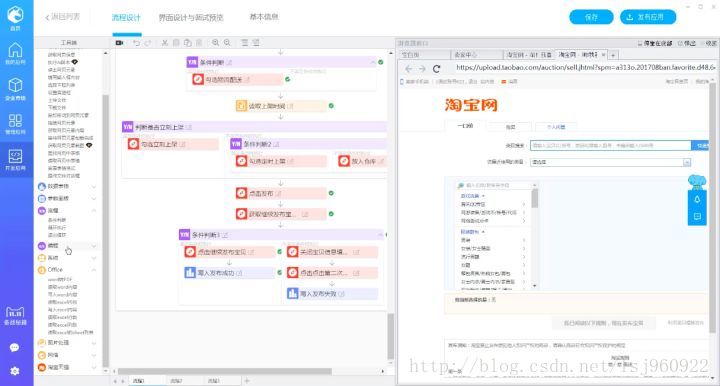
Task: Click the bell icon on Taobao floating panel
Action: 697,199
